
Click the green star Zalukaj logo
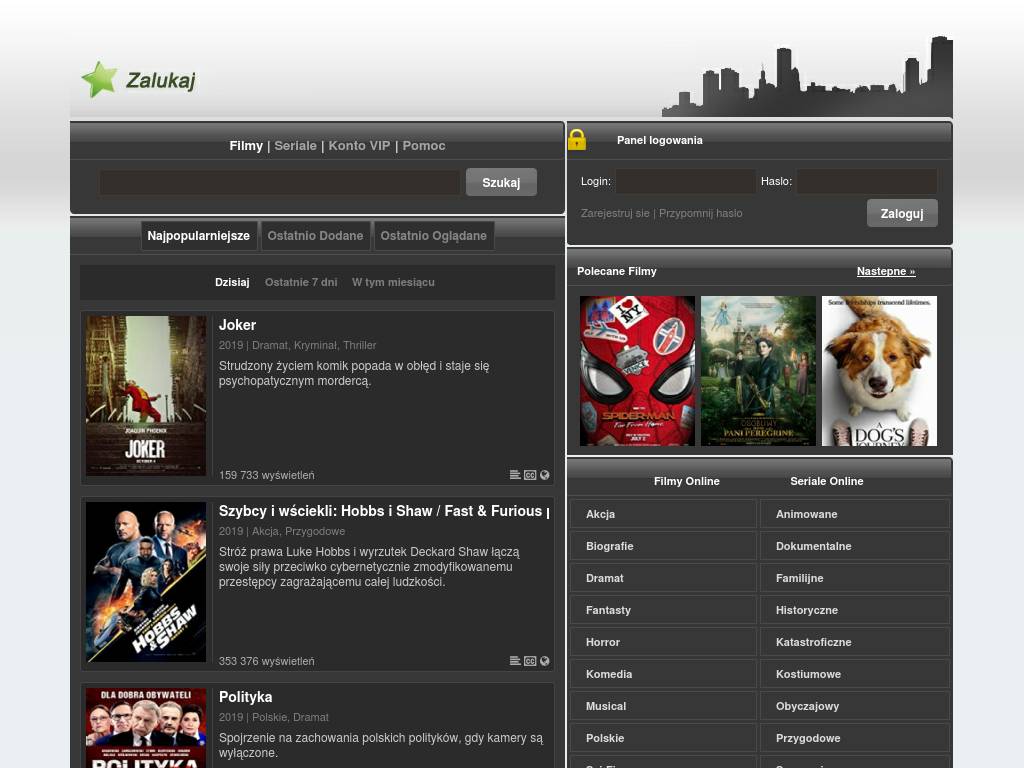tap(99, 80)
